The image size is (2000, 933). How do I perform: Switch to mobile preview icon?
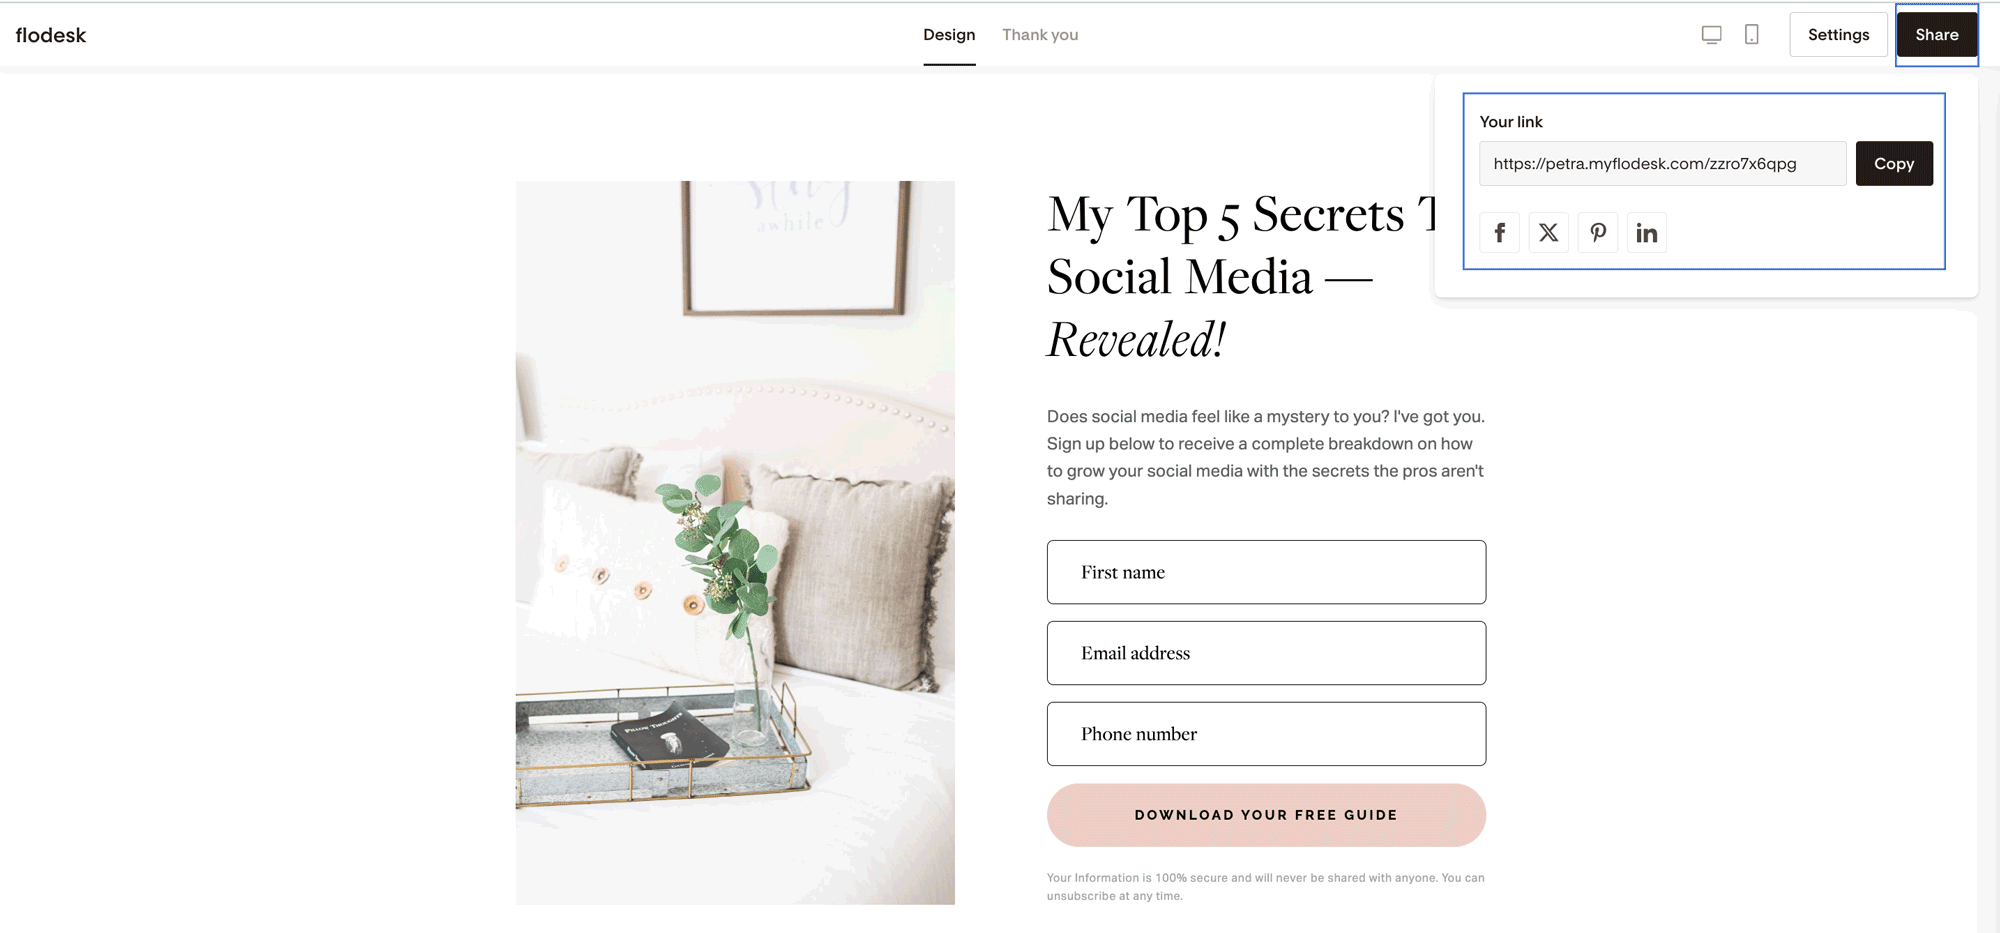1752,35
